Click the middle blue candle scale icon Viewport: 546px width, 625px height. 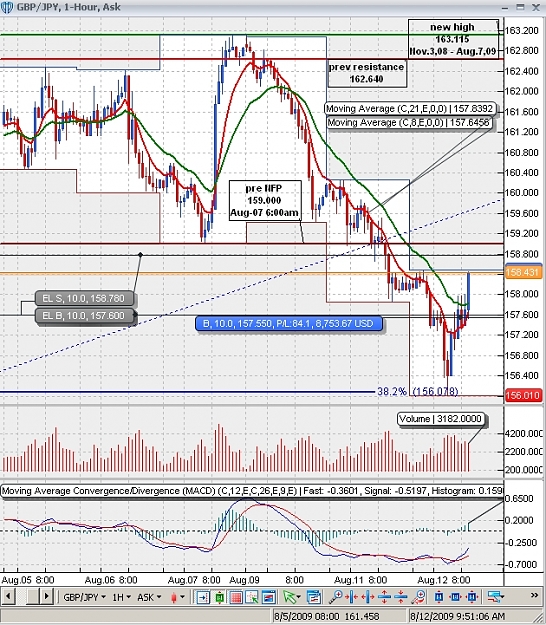(456, 597)
